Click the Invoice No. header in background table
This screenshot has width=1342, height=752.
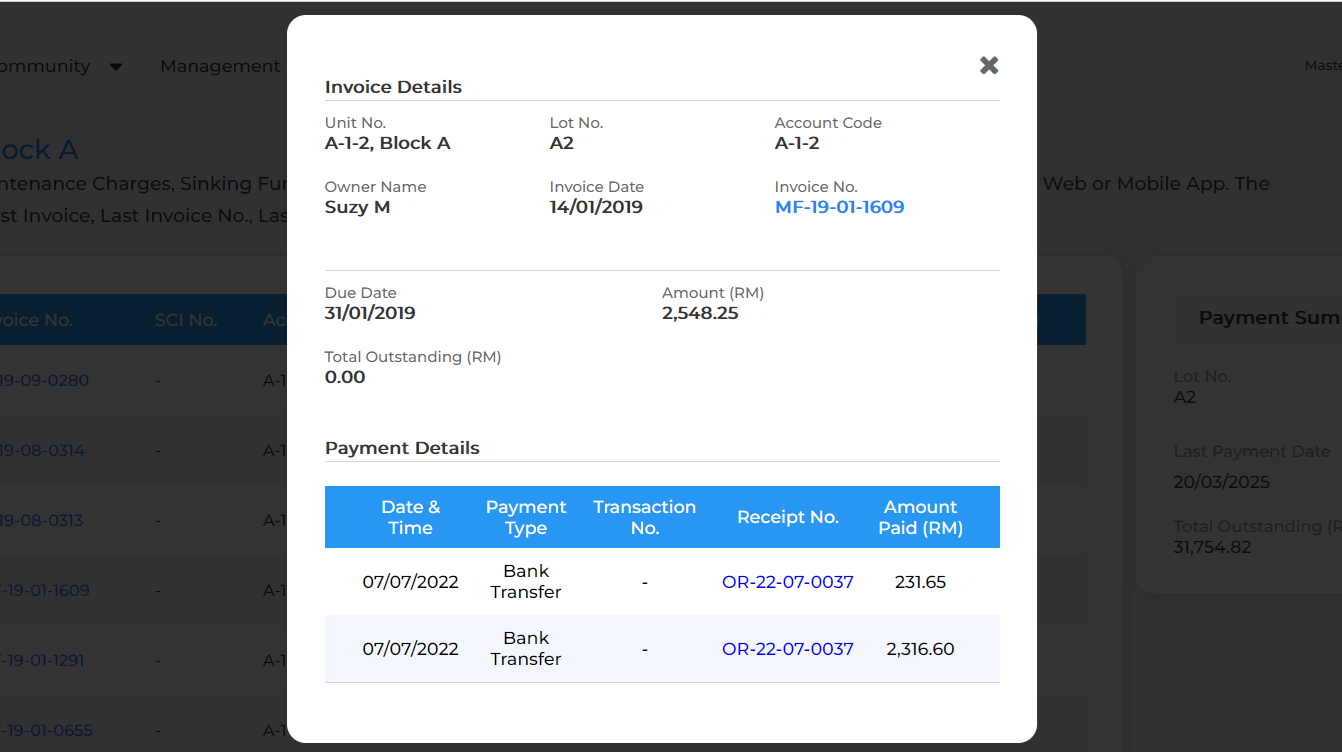[36, 320]
